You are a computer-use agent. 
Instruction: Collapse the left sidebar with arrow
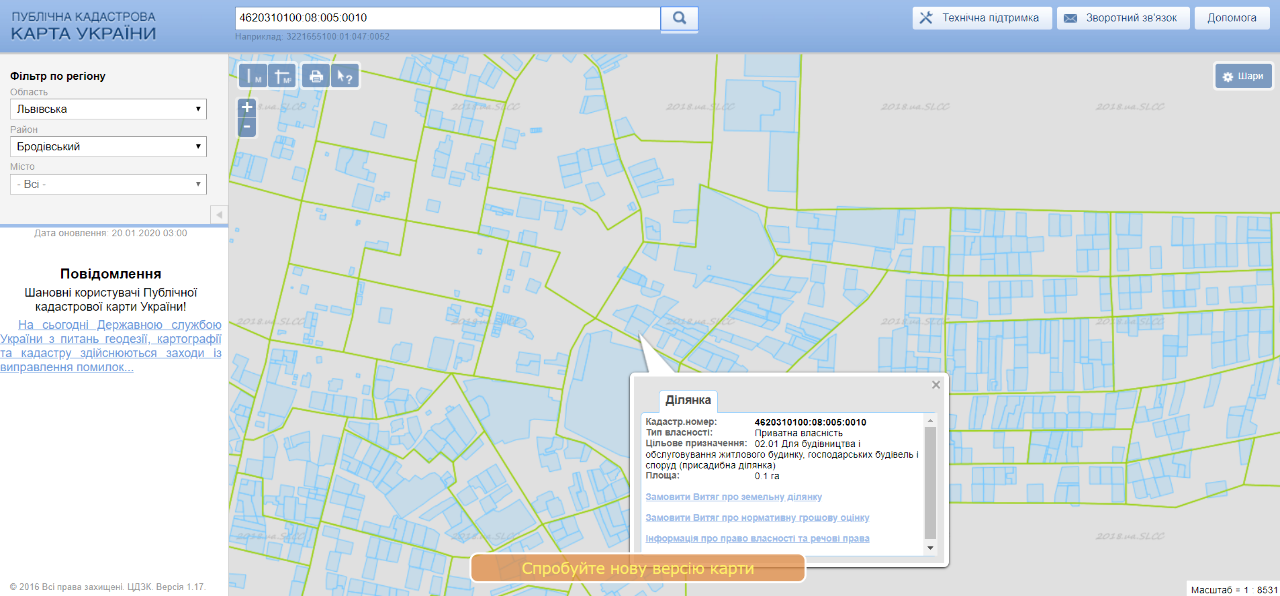pyautogui.click(x=219, y=215)
